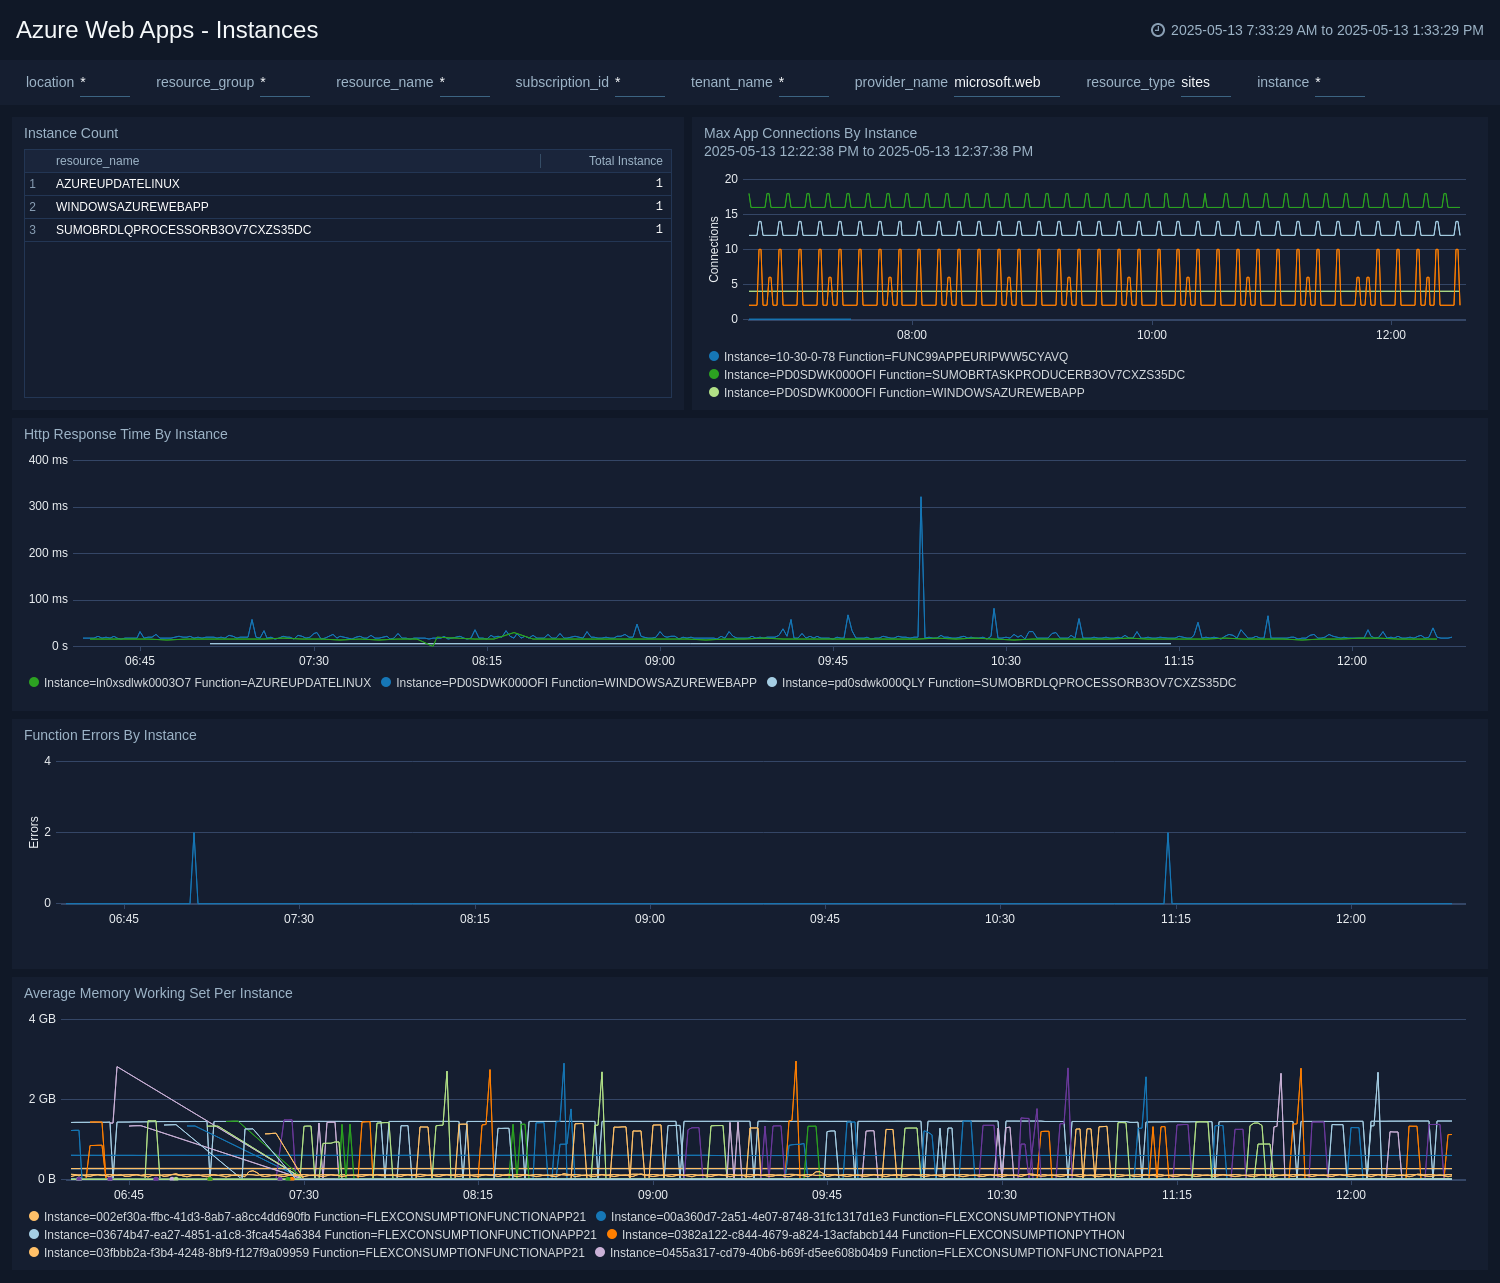Click Instance Count panel title
This screenshot has width=1500, height=1283.
[x=71, y=133]
